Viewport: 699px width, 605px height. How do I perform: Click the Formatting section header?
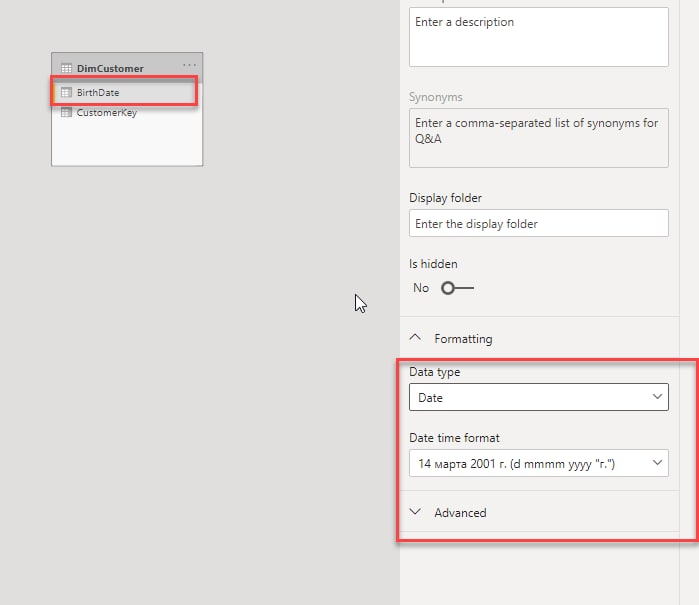(463, 339)
